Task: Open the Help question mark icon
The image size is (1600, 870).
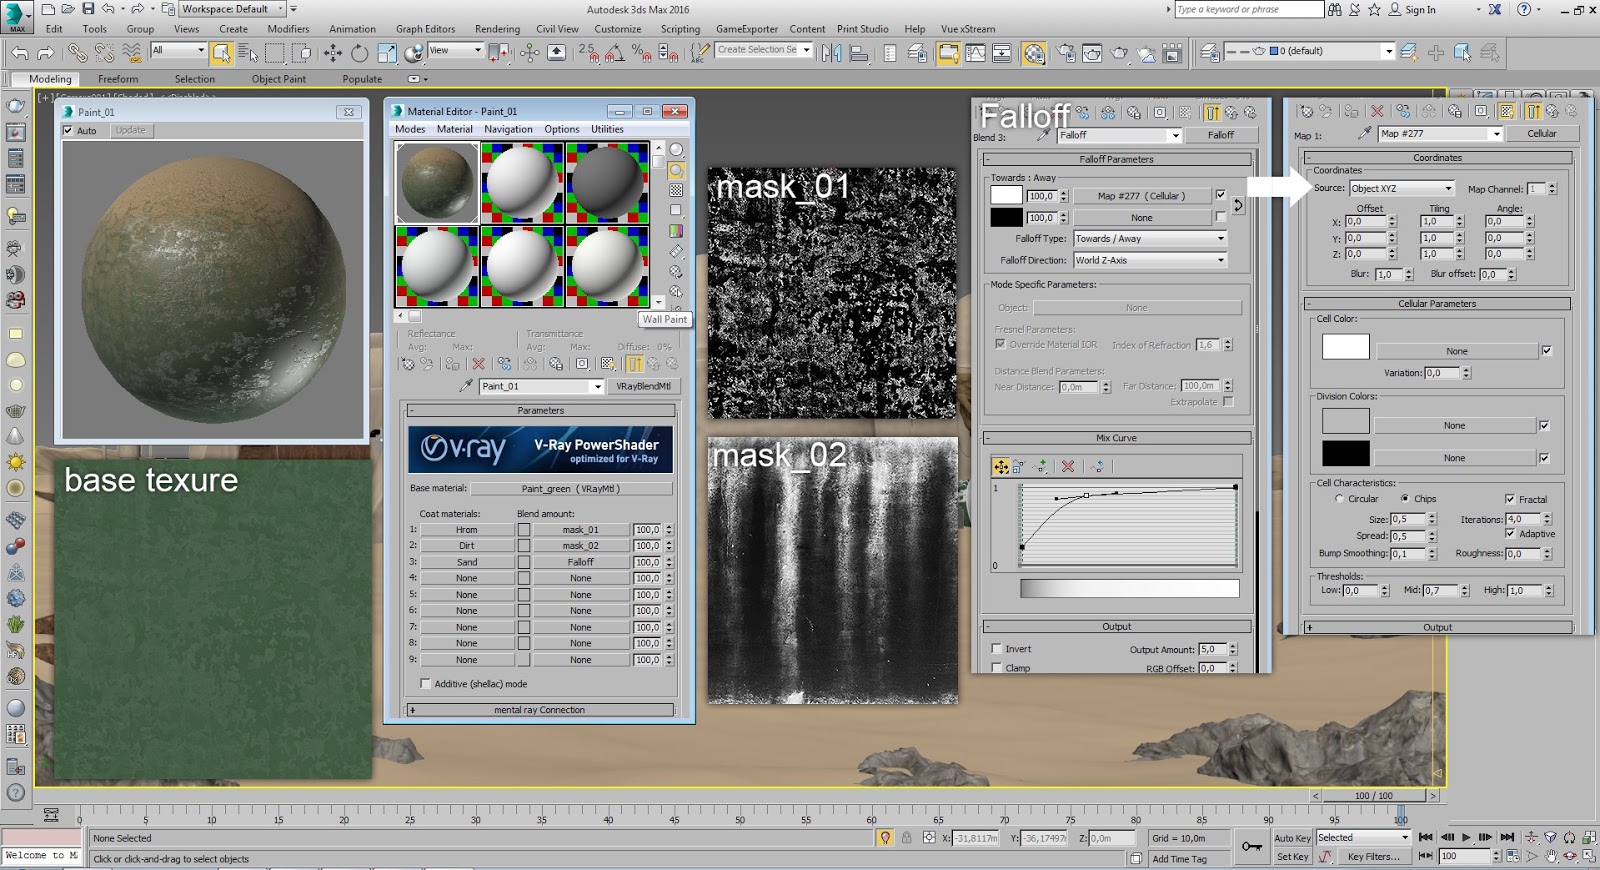Action: [1524, 9]
